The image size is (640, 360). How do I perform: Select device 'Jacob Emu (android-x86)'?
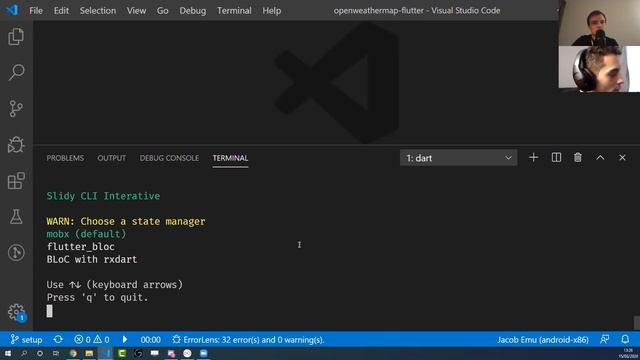point(543,340)
